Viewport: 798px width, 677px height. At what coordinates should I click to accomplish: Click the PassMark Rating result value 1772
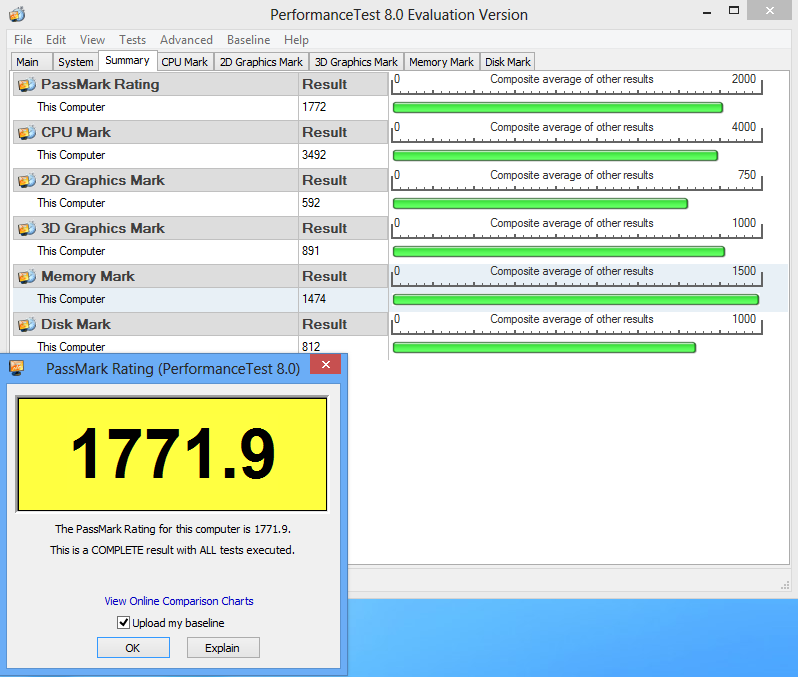[x=314, y=107]
